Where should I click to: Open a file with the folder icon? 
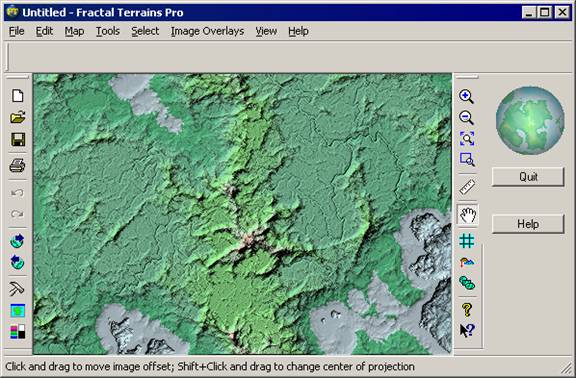pos(18,118)
